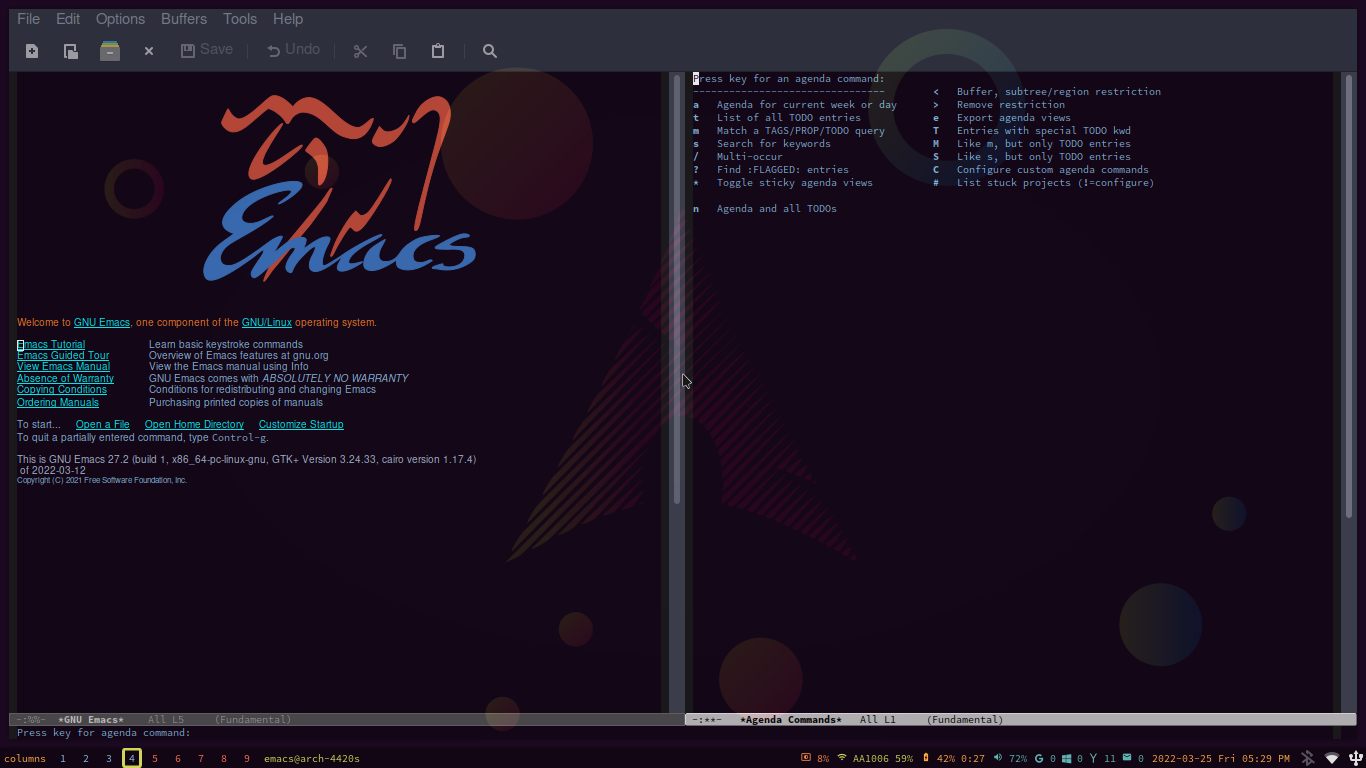This screenshot has width=1366, height=768.
Task: Follow the GNU Emacs link
Action: 102,323
